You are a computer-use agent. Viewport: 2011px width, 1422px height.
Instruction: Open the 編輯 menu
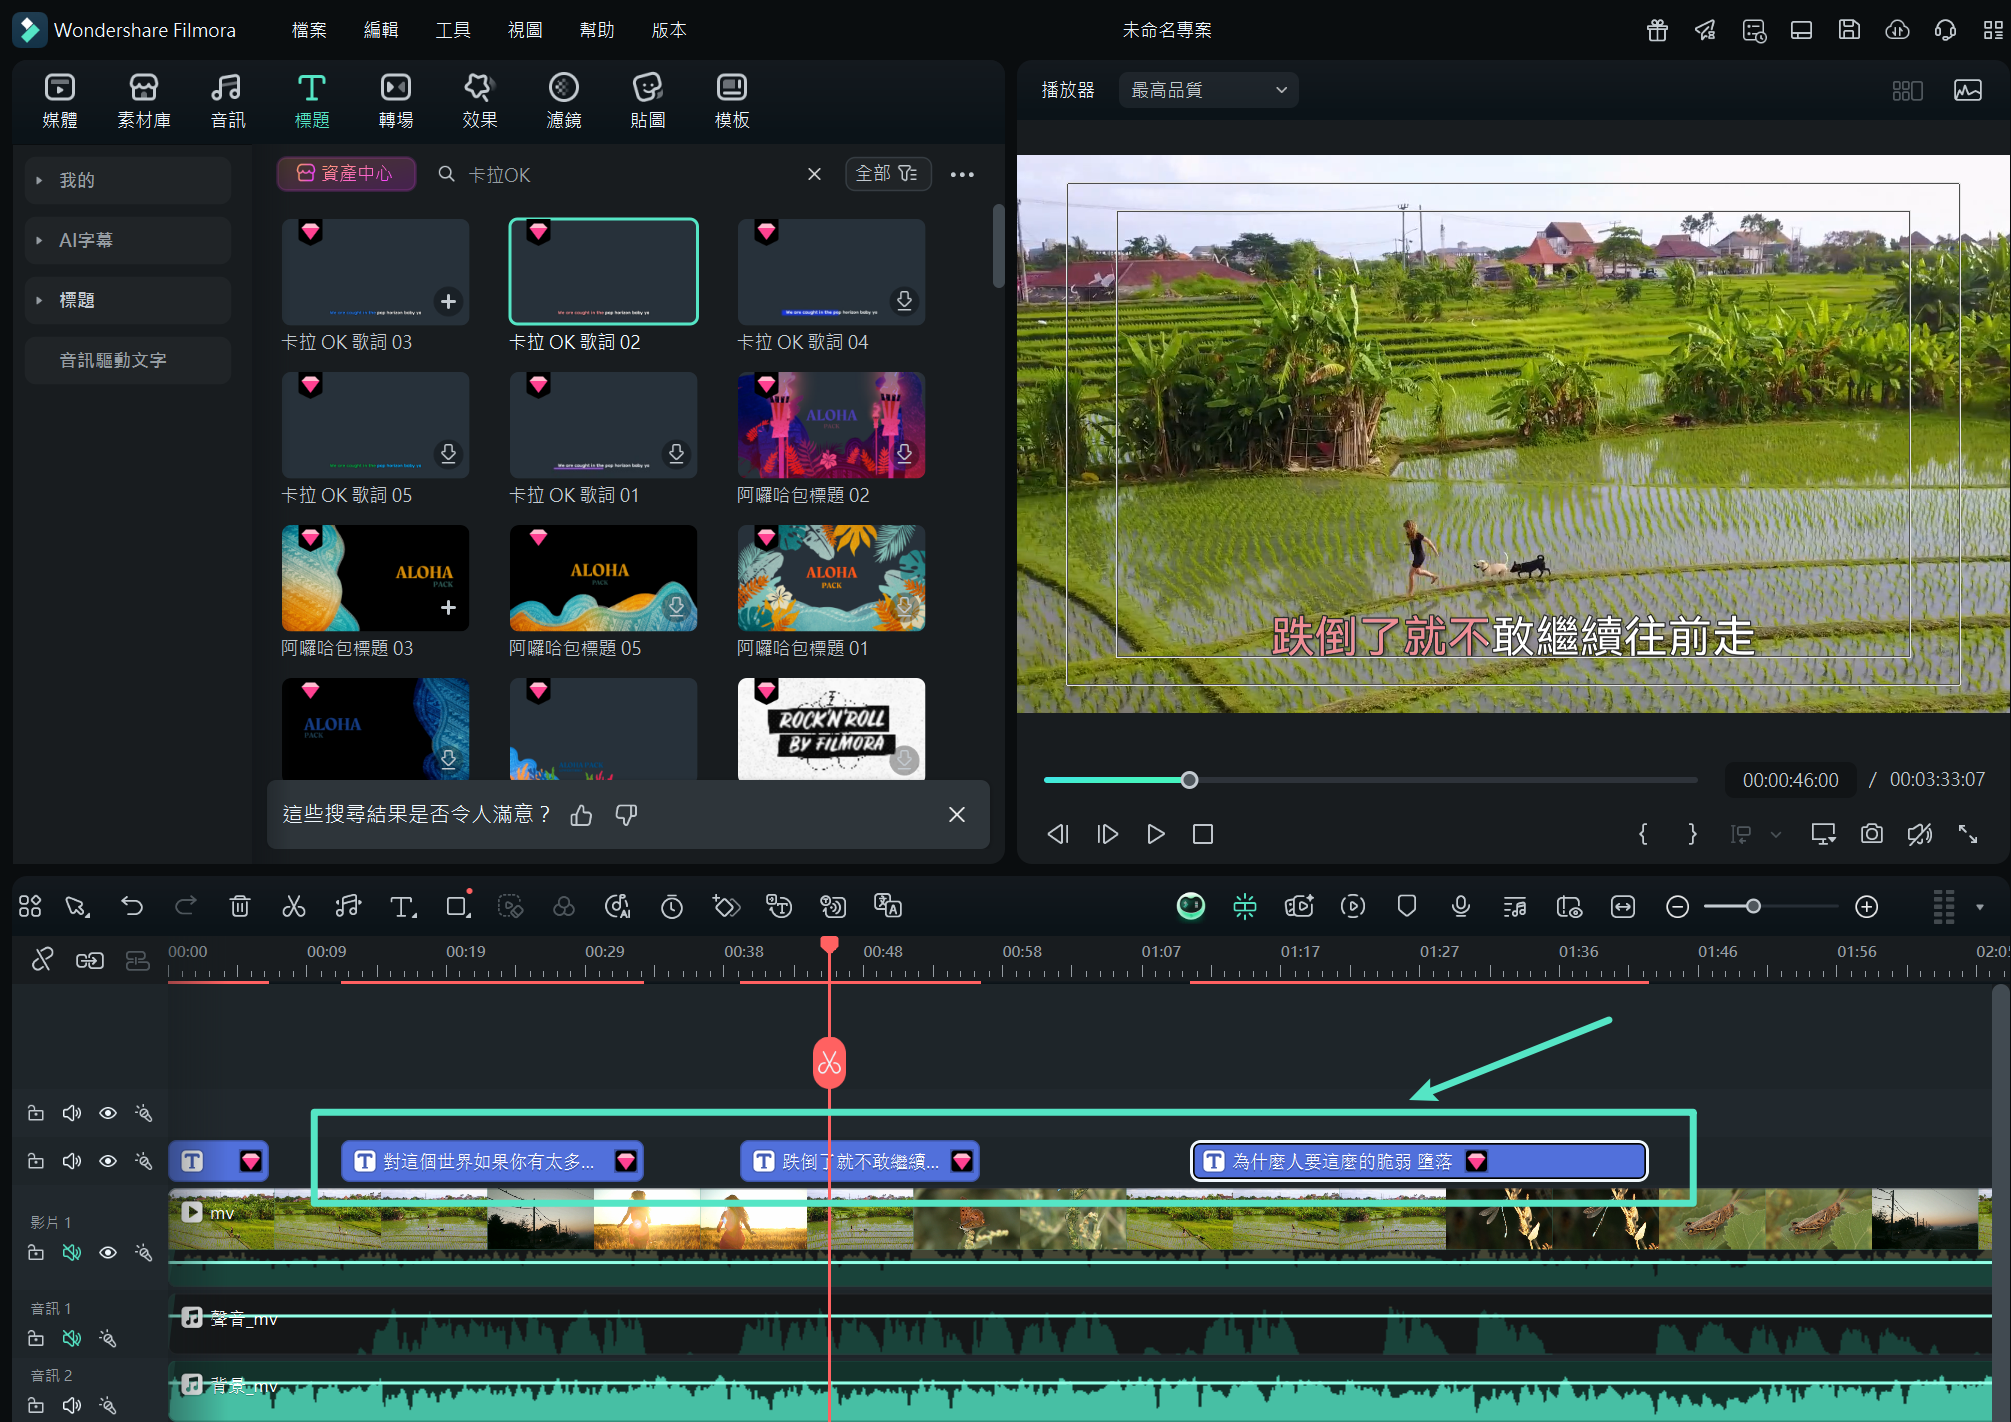(x=381, y=30)
